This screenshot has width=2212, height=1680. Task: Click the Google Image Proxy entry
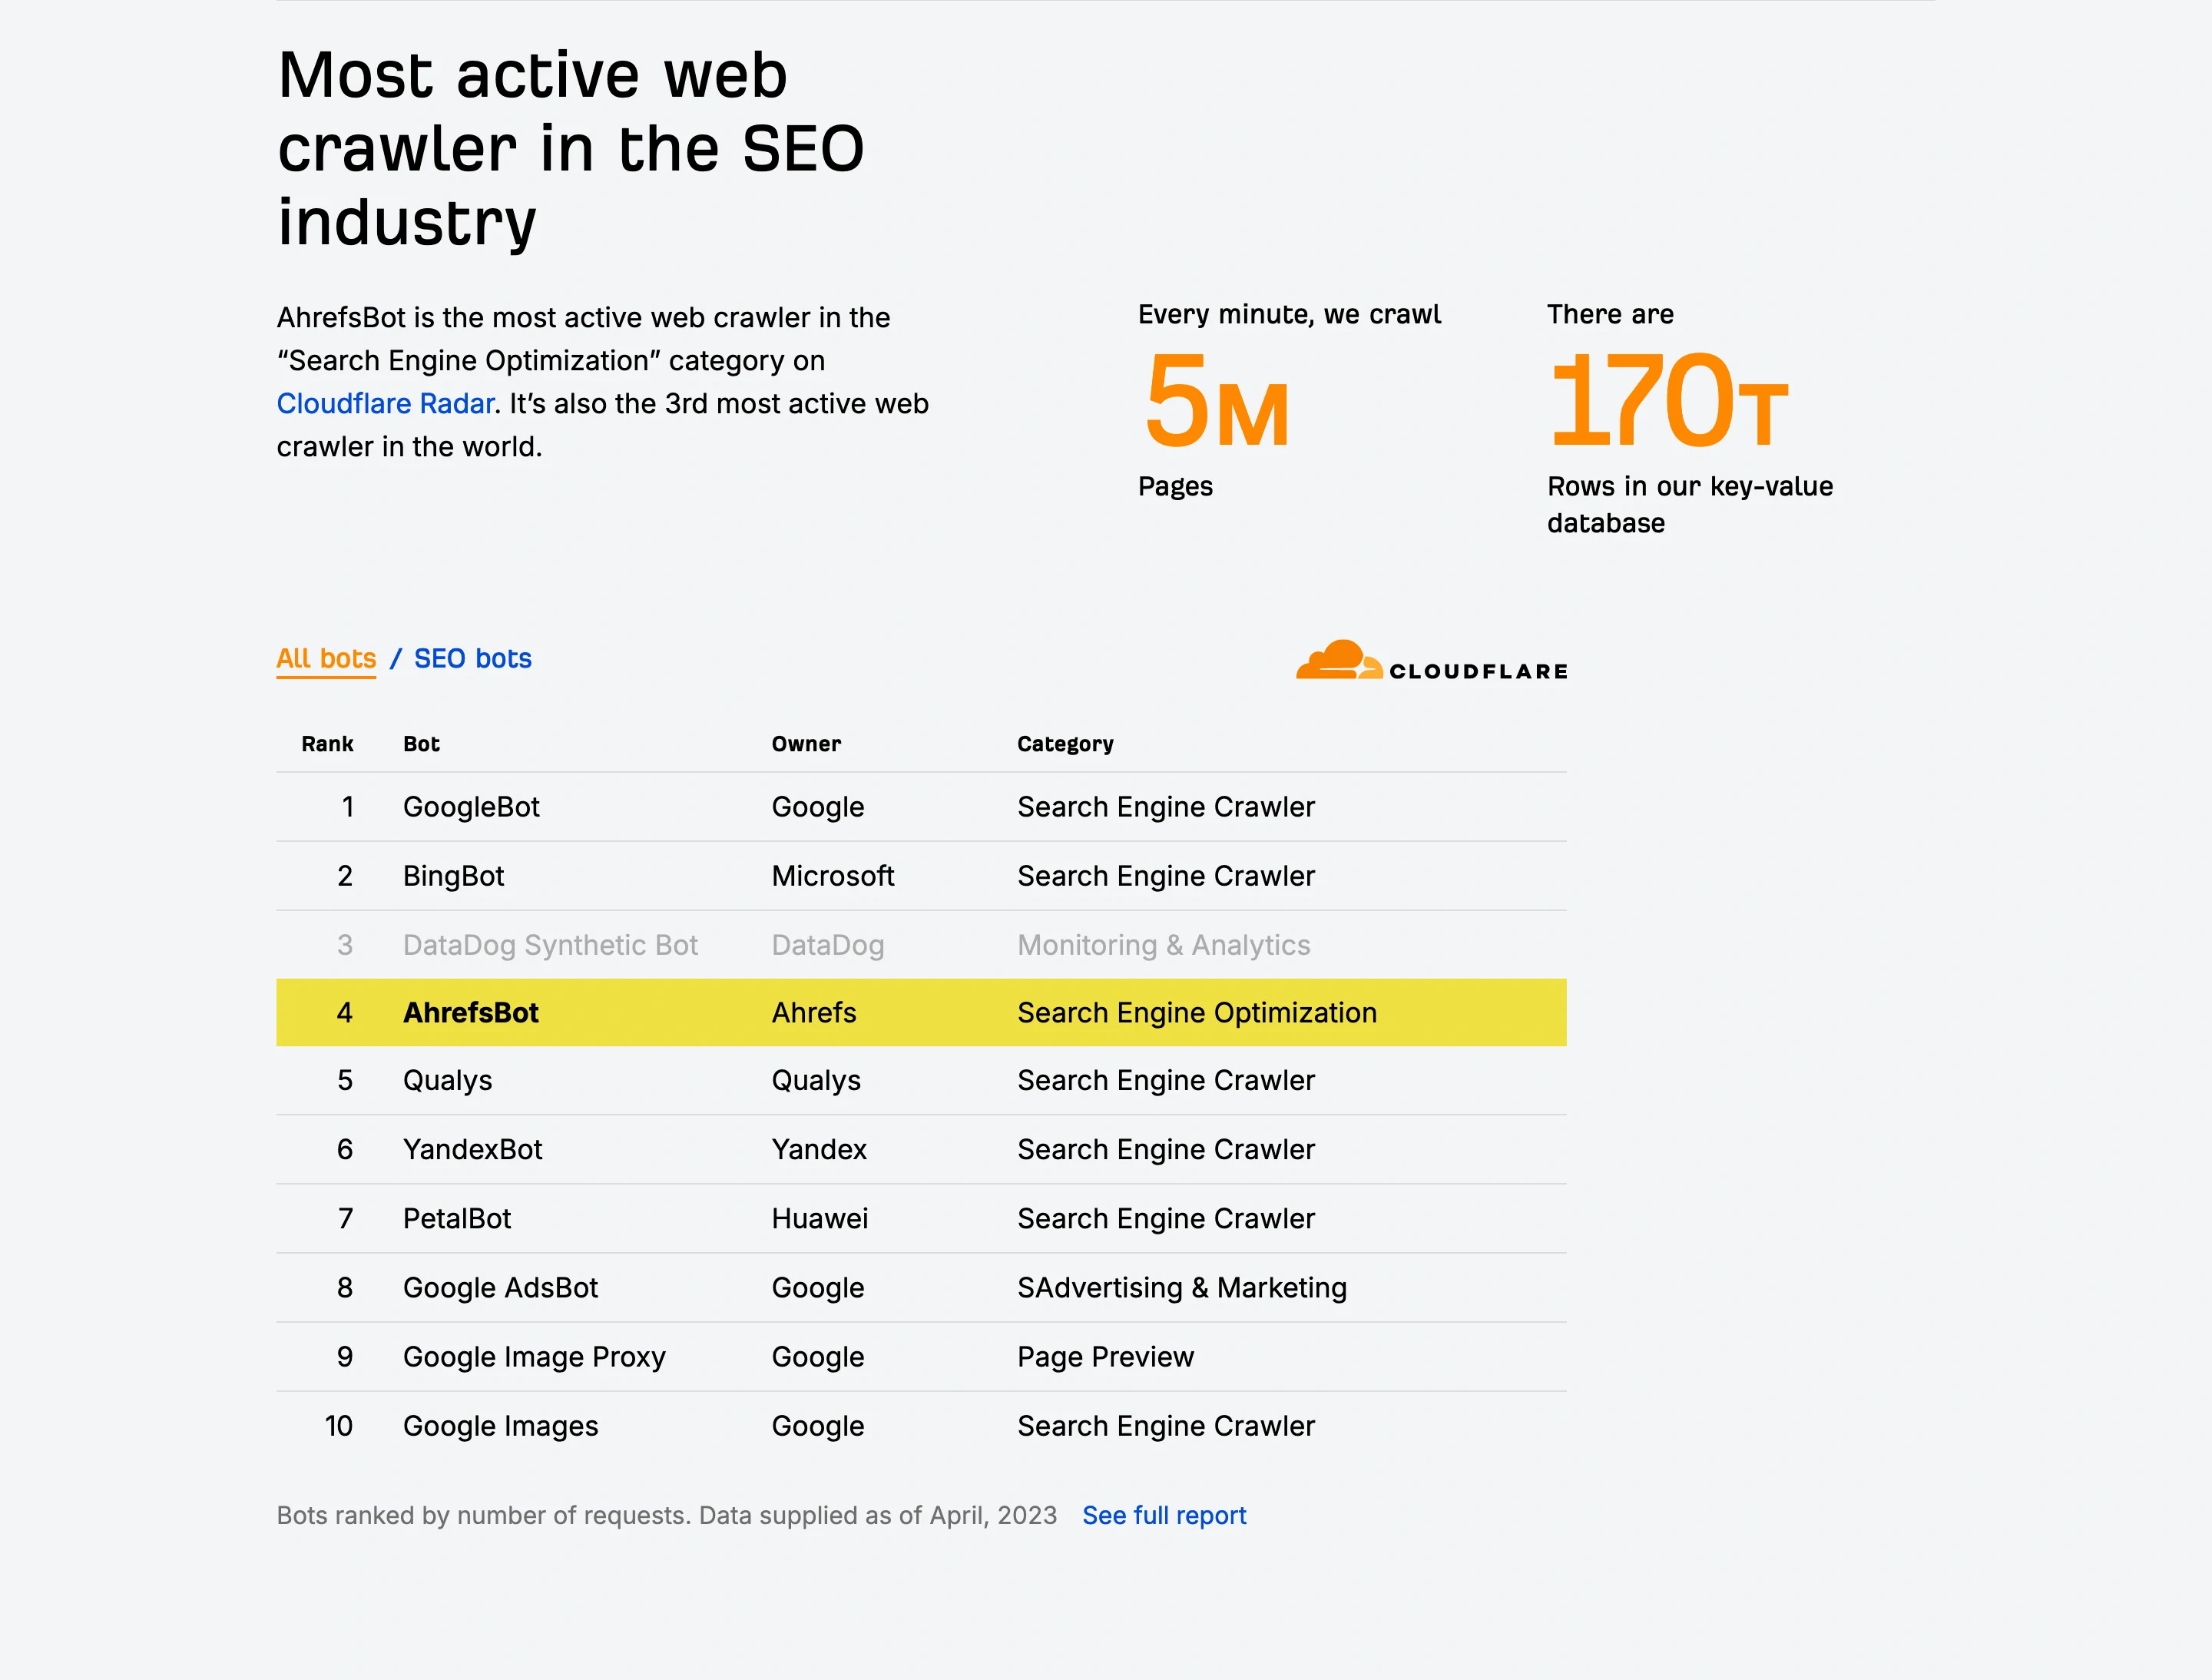[534, 1357]
